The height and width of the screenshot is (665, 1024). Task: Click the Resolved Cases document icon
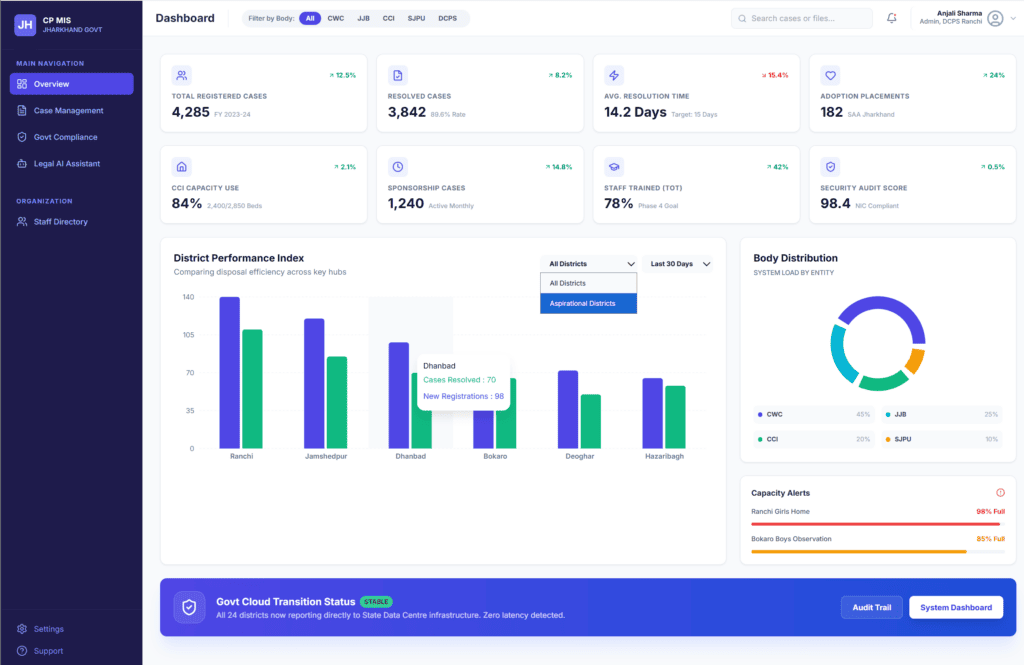[x=397, y=75]
